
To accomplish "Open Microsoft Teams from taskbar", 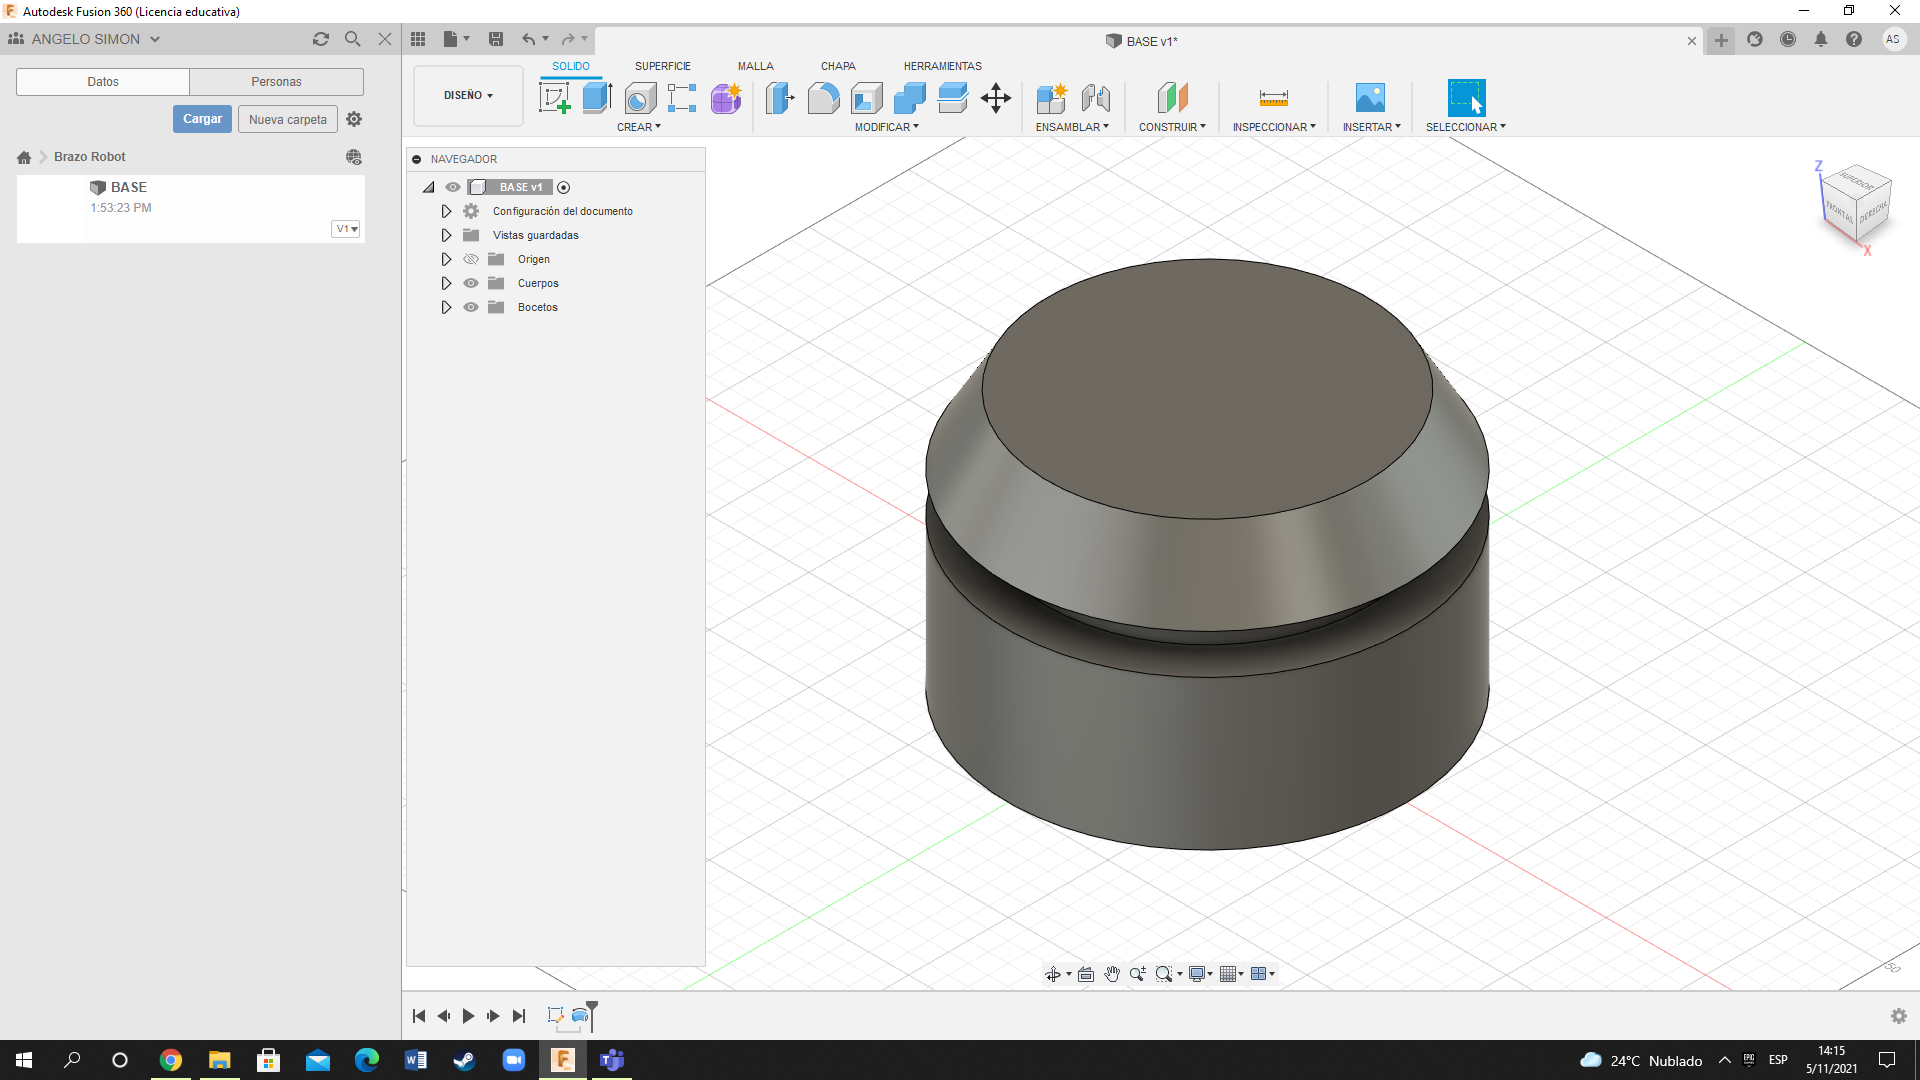I will click(611, 1060).
